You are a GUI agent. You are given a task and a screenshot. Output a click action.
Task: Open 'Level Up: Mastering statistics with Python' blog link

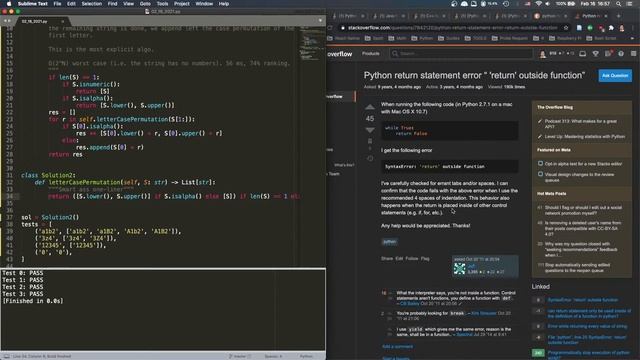pos(584,136)
